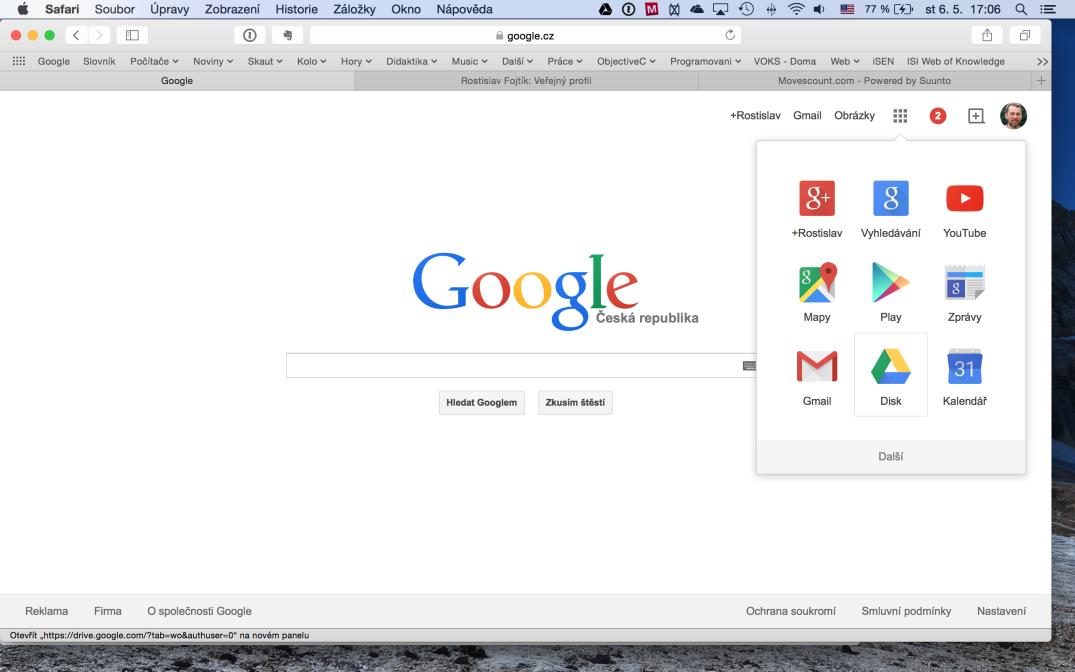Open Obrázky link in header

tap(854, 116)
